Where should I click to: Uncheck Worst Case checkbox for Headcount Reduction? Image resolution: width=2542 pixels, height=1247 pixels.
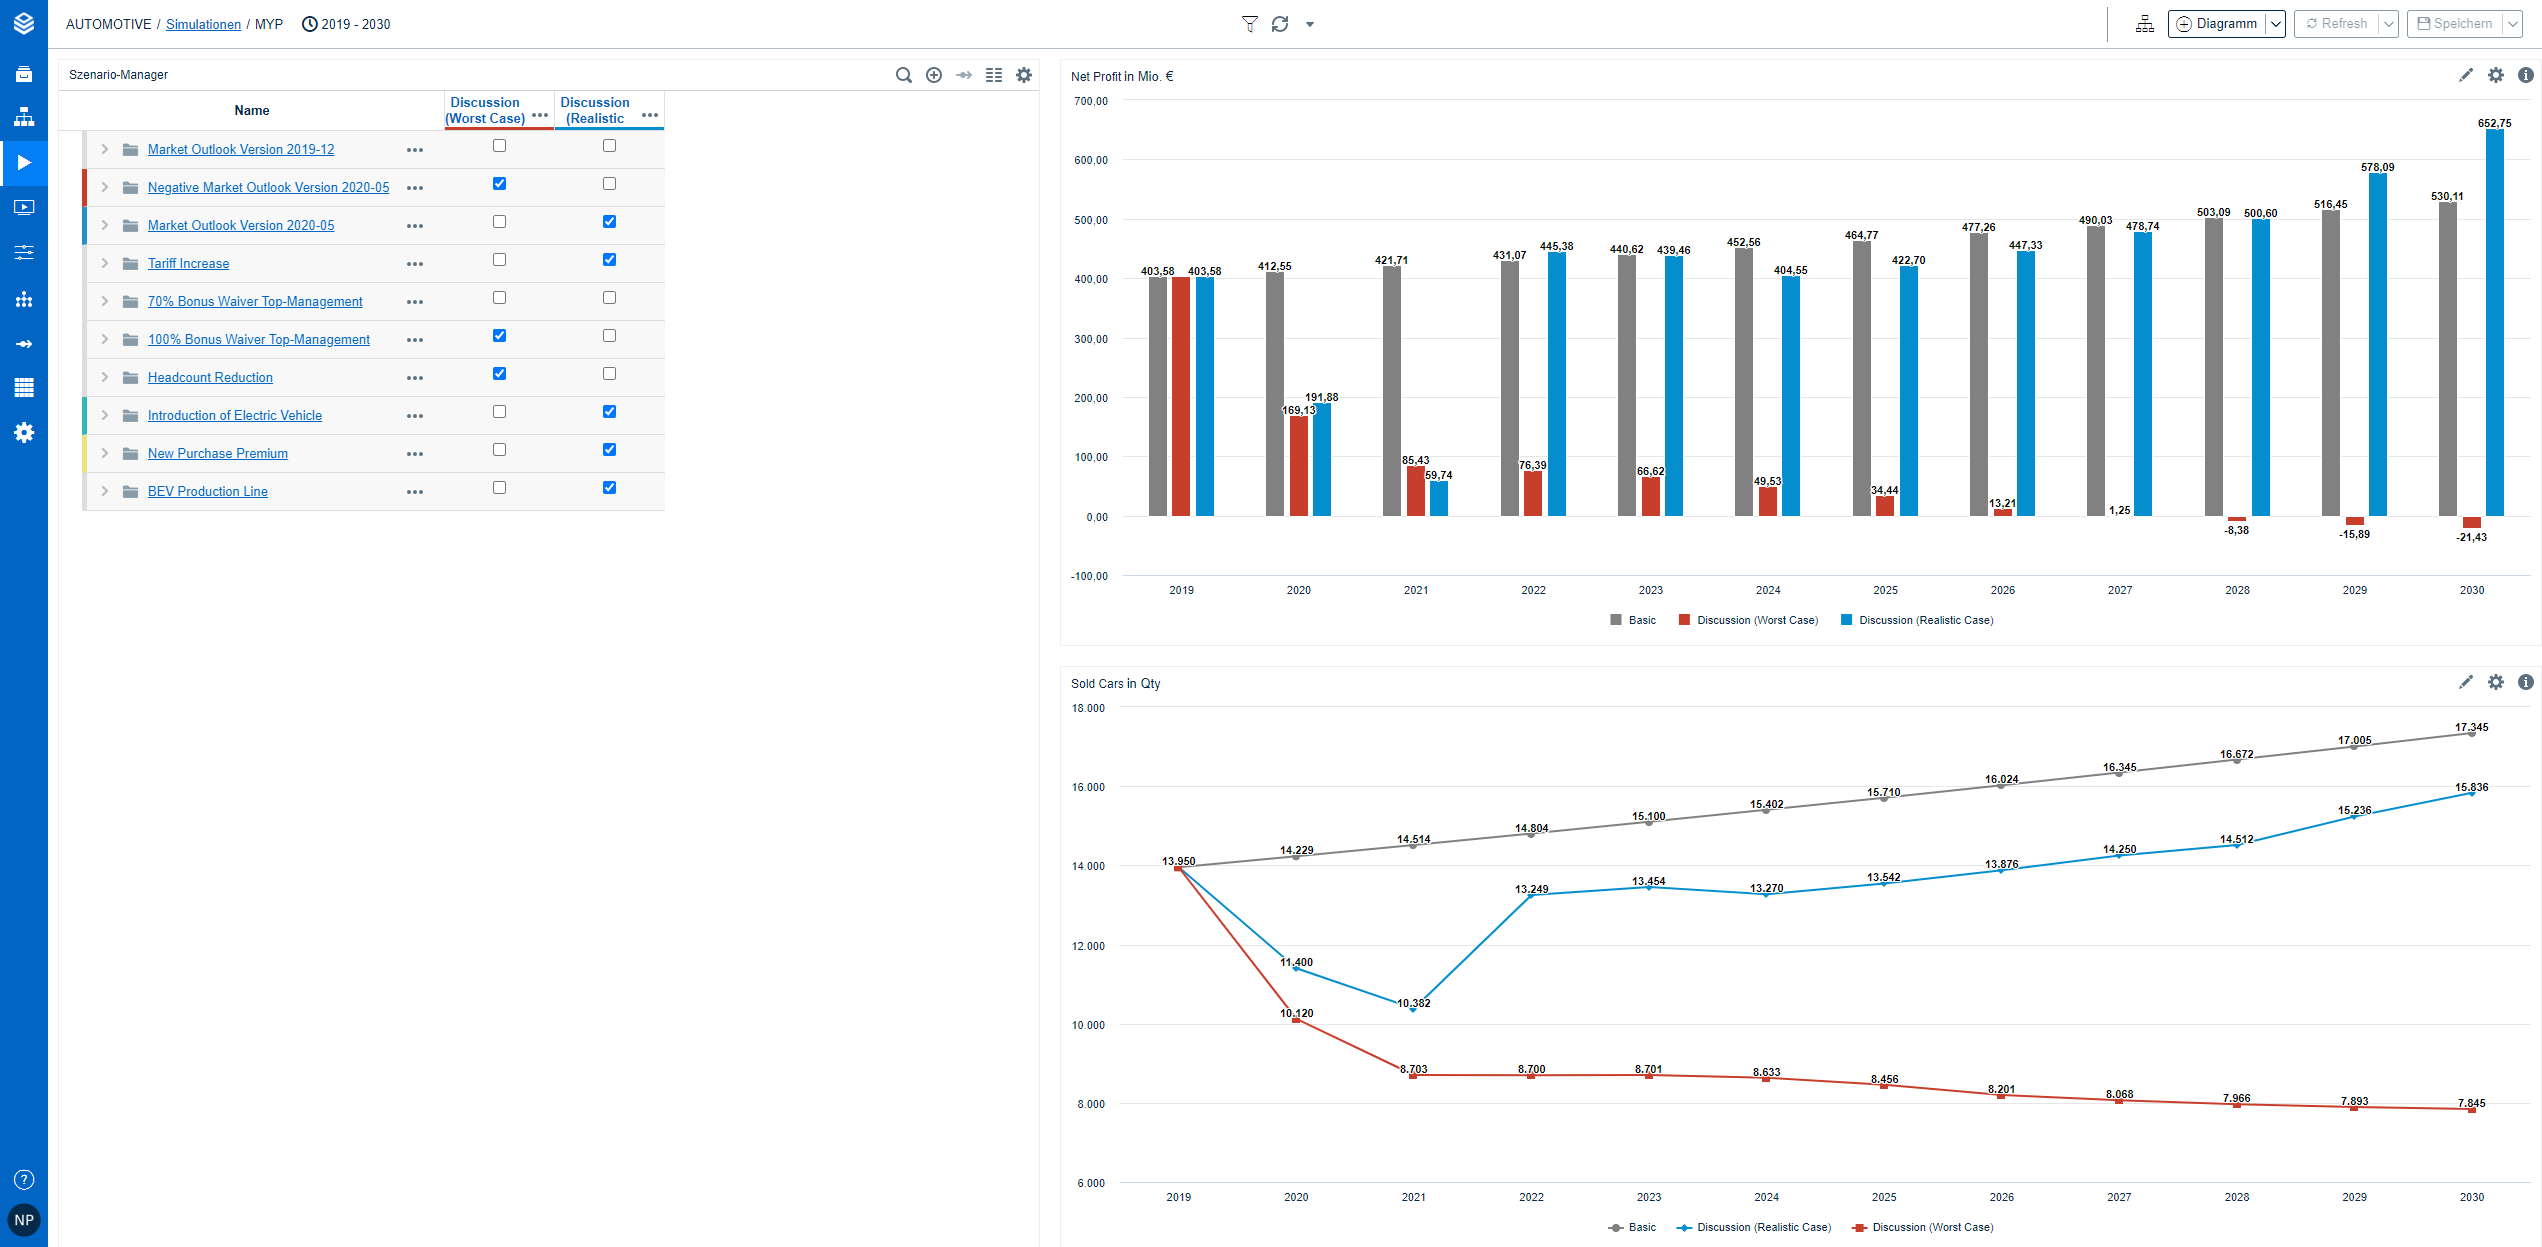point(499,374)
